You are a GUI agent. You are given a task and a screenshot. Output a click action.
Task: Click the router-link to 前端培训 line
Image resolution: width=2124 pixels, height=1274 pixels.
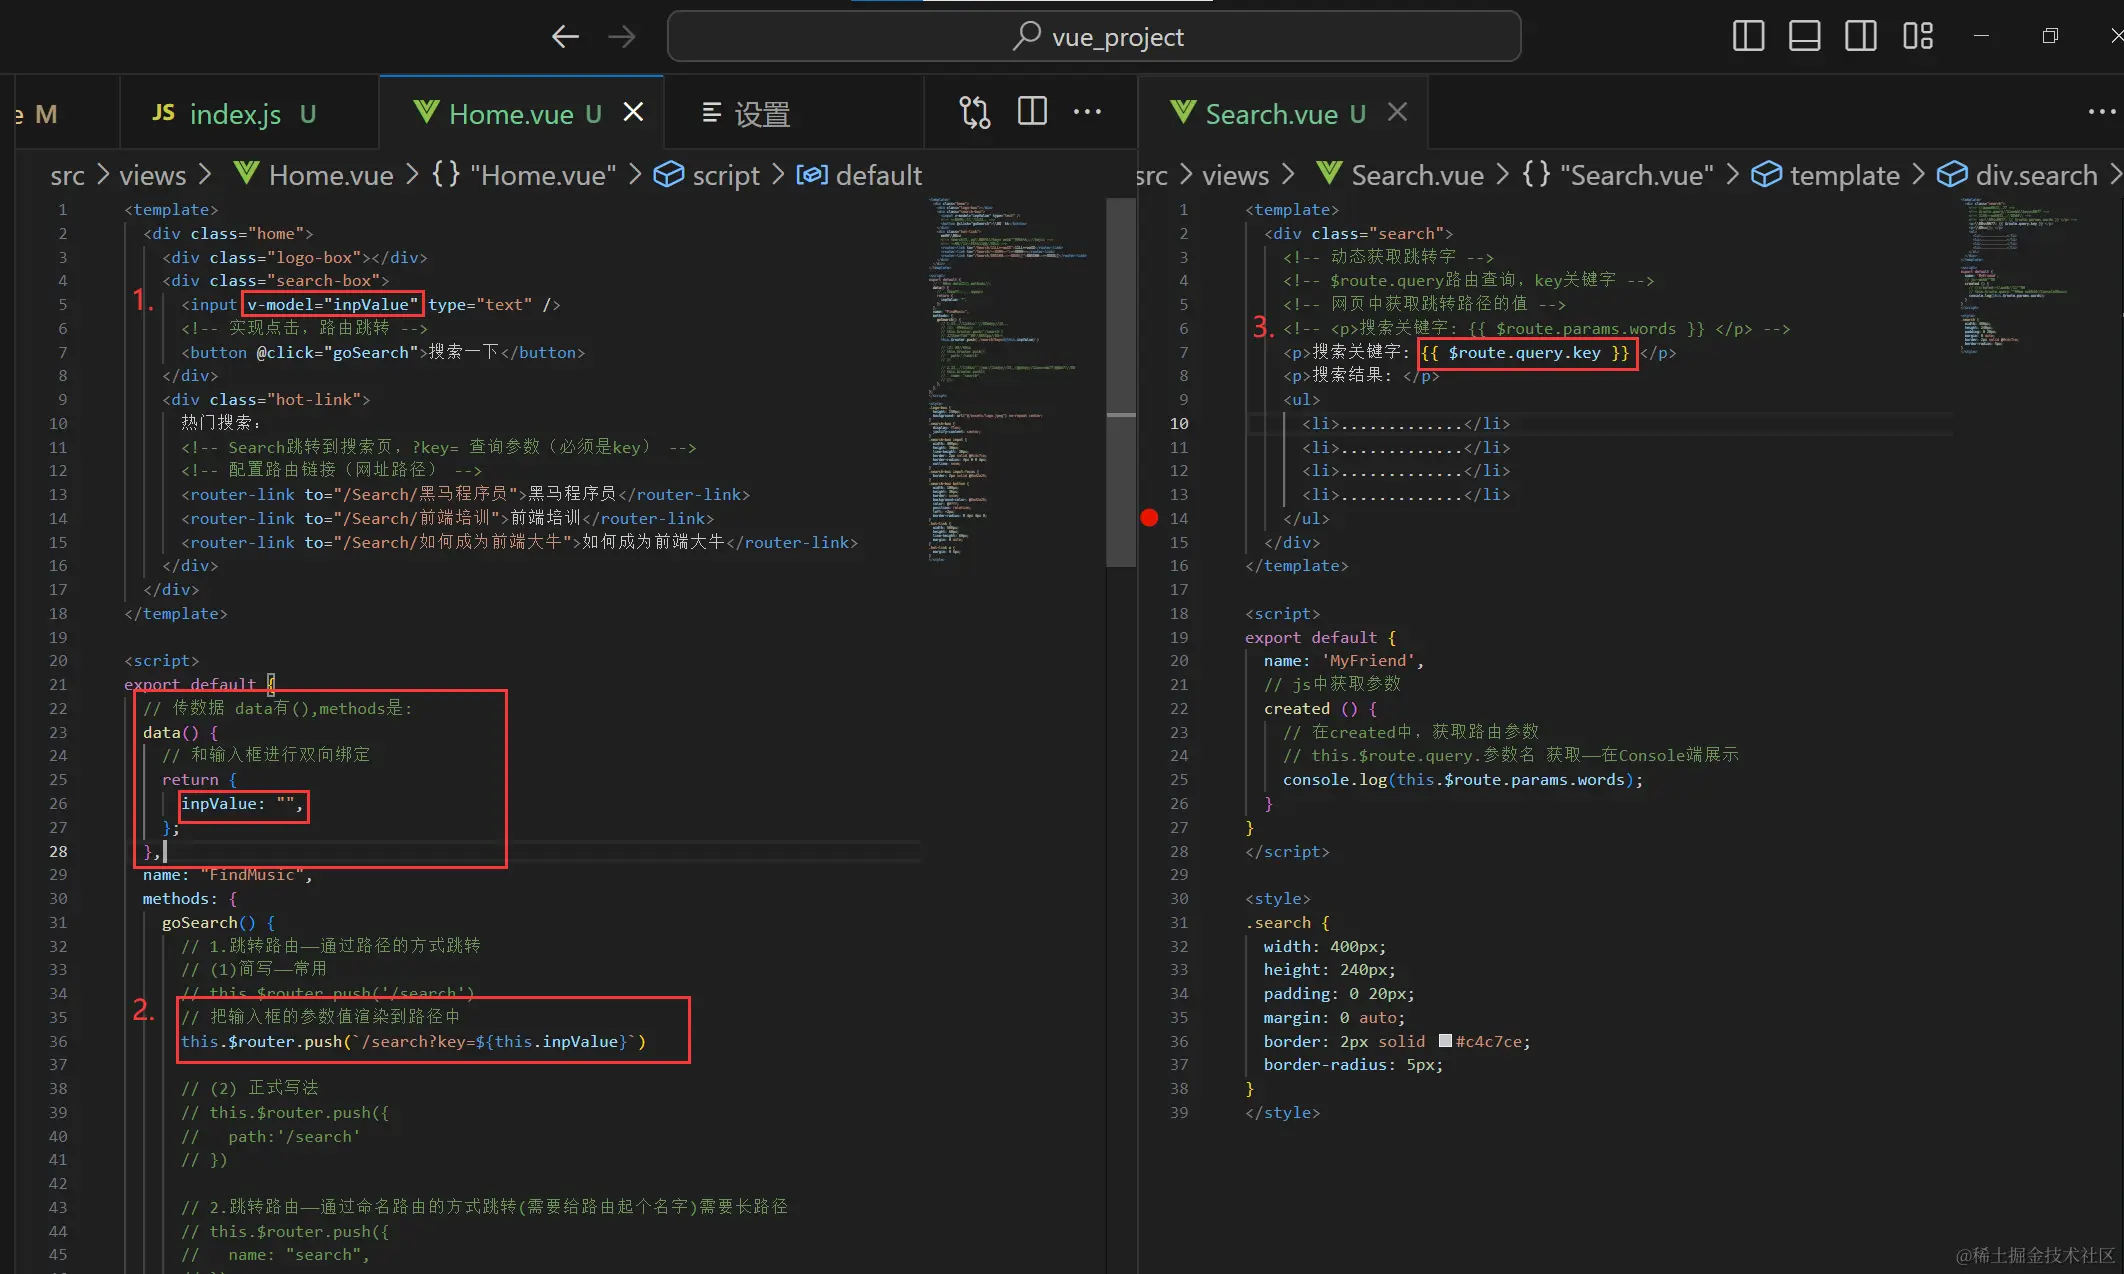coord(447,519)
